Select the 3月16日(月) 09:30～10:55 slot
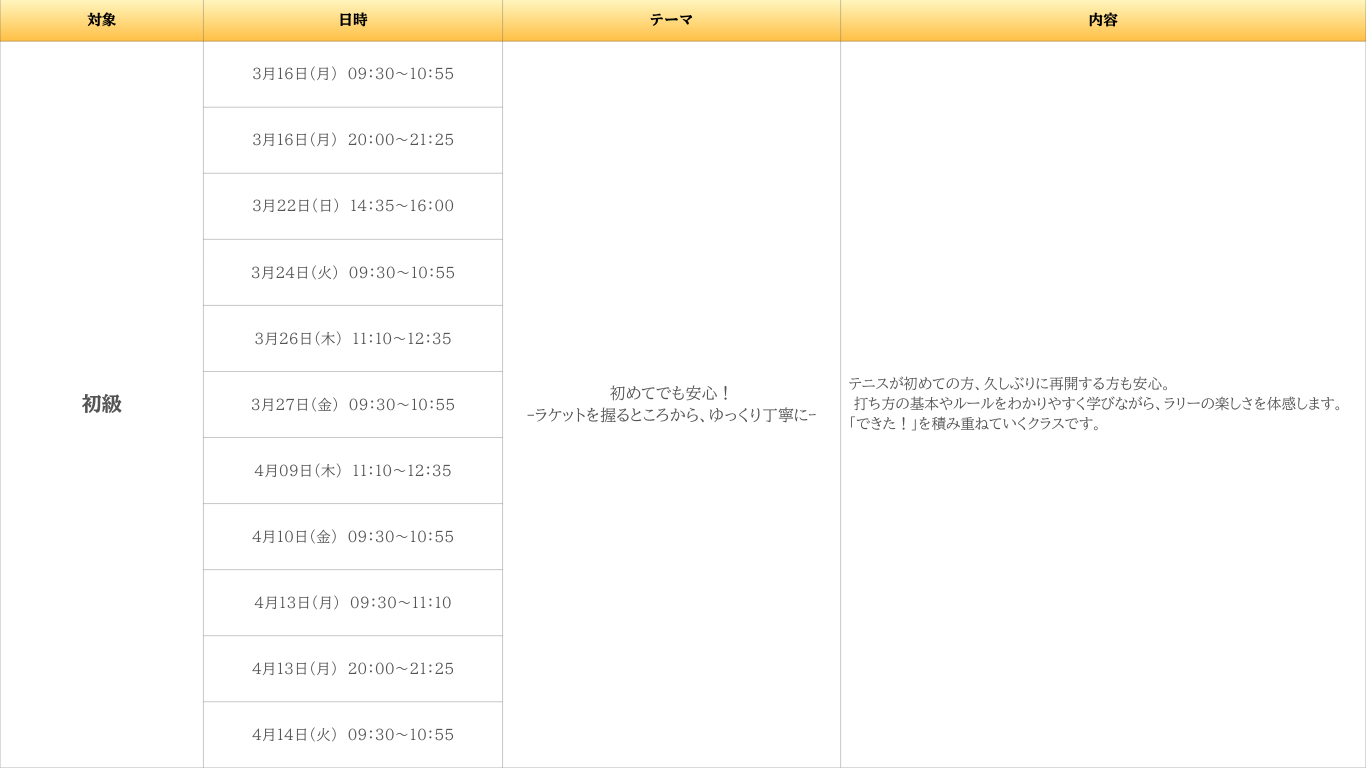This screenshot has height=768, width=1366. [353, 74]
